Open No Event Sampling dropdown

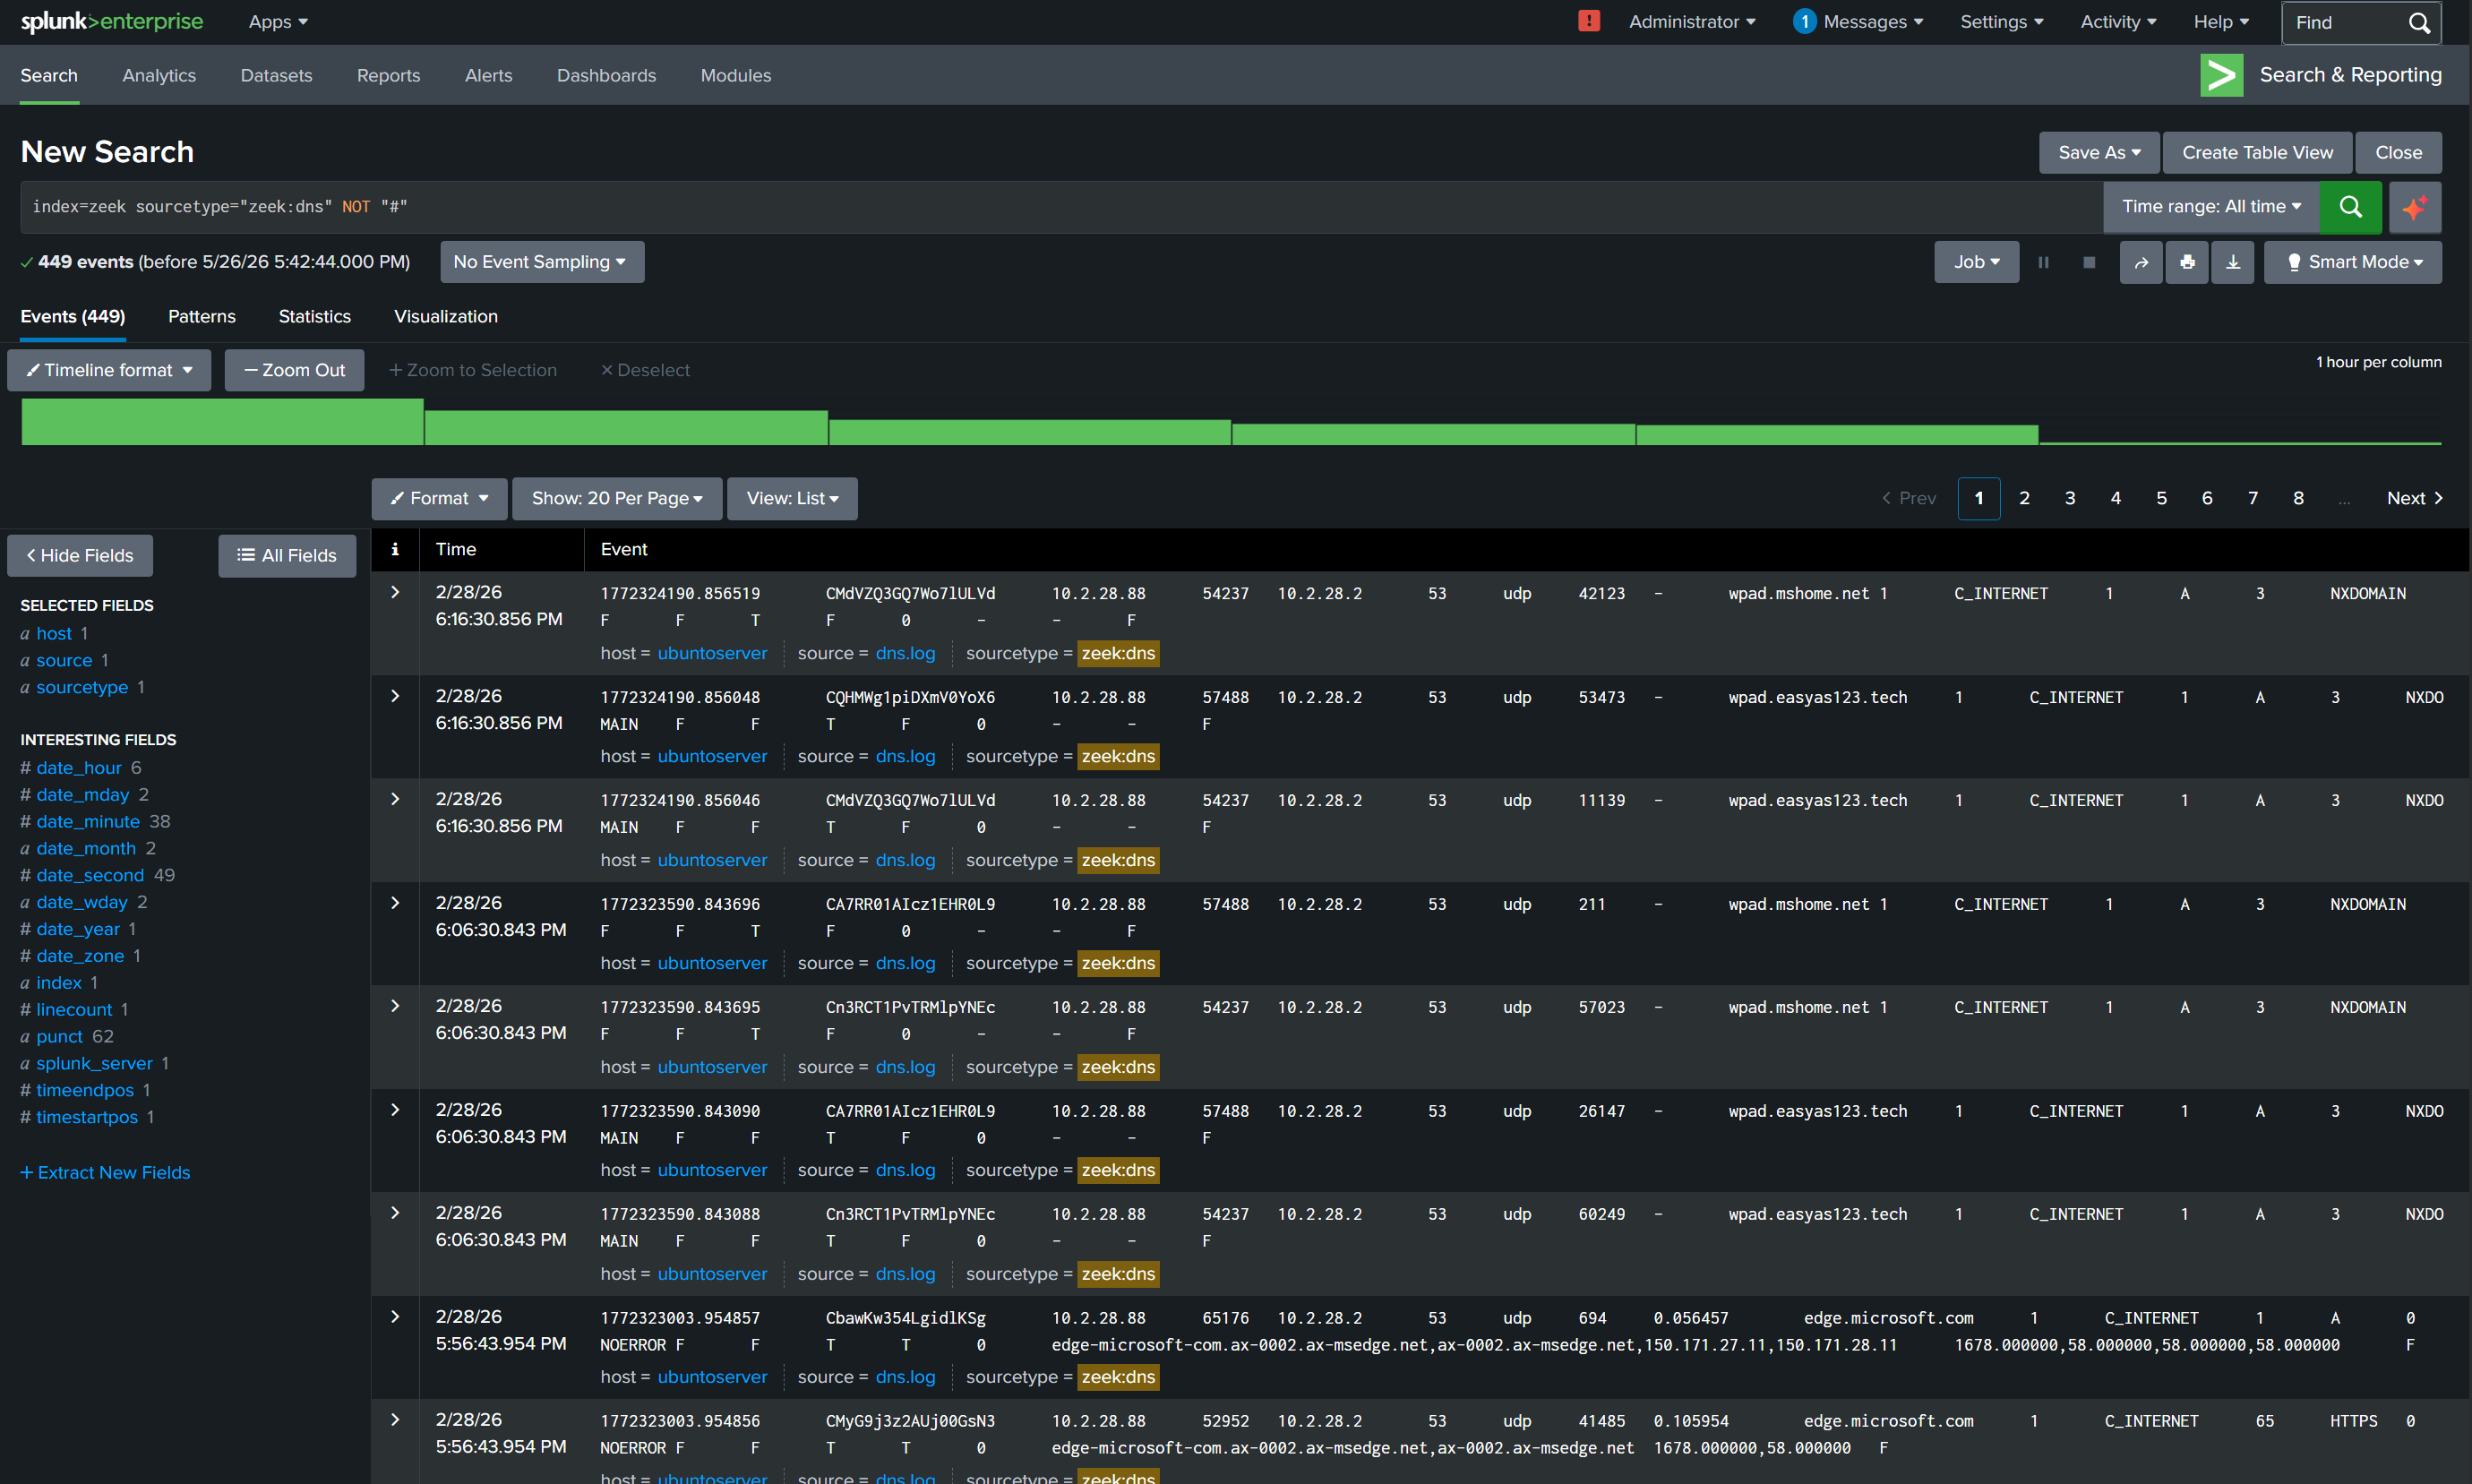coord(541,262)
